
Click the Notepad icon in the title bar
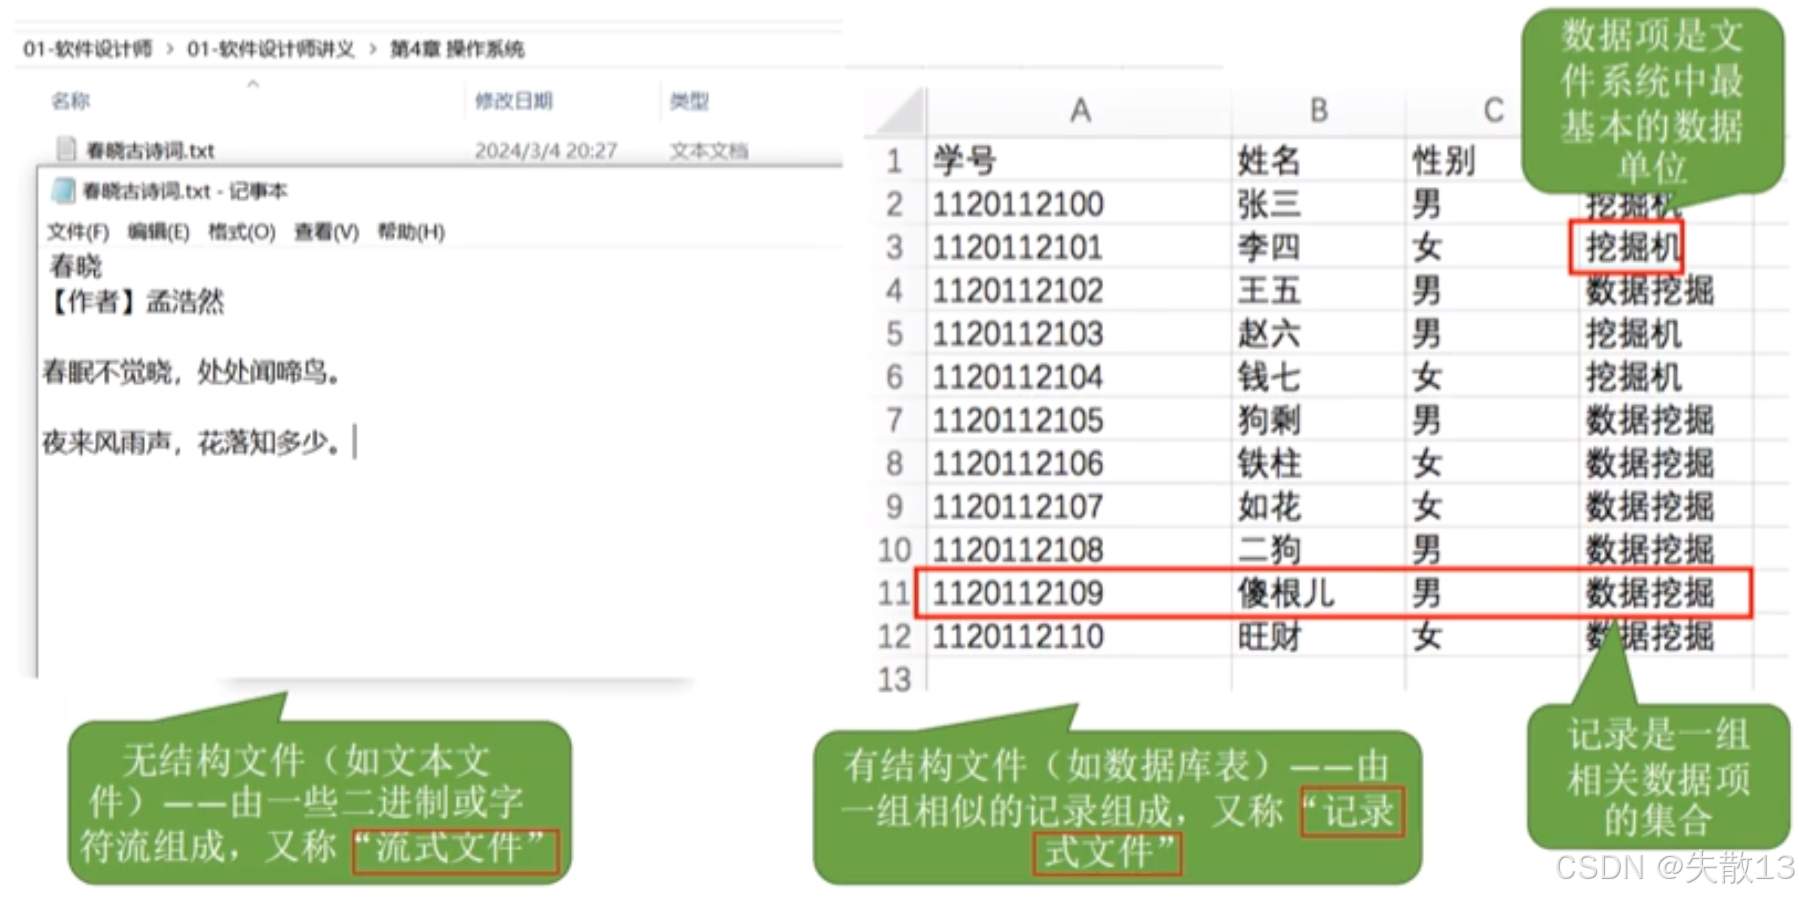pyautogui.click(x=63, y=190)
